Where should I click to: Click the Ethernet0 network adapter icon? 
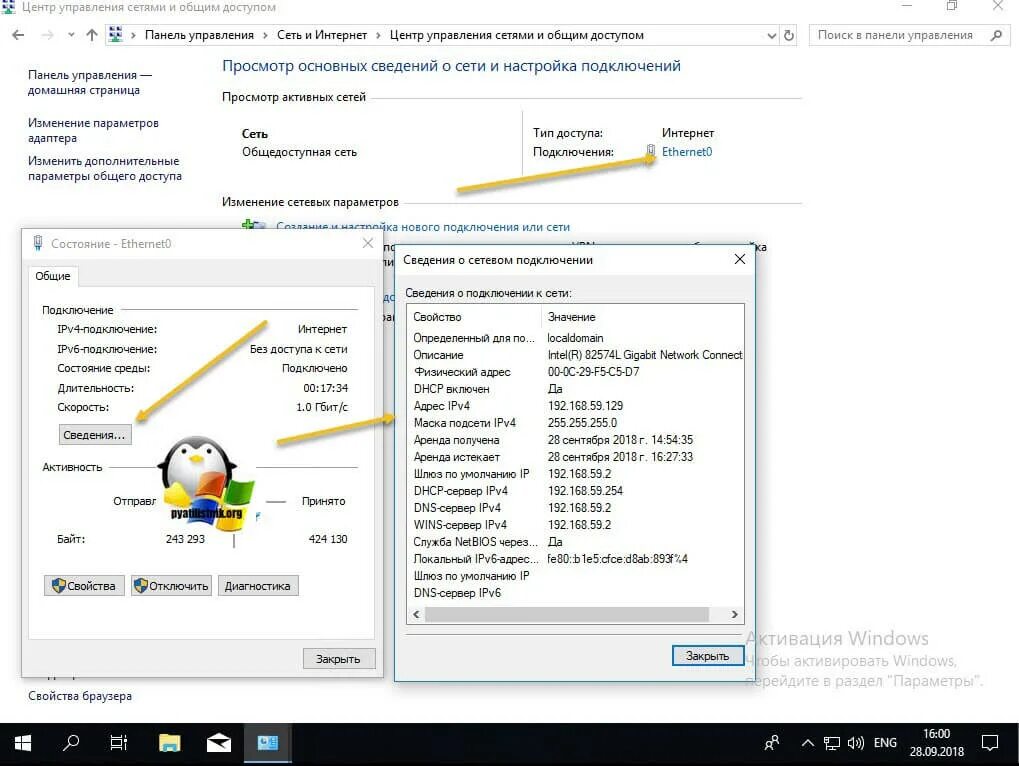[651, 151]
